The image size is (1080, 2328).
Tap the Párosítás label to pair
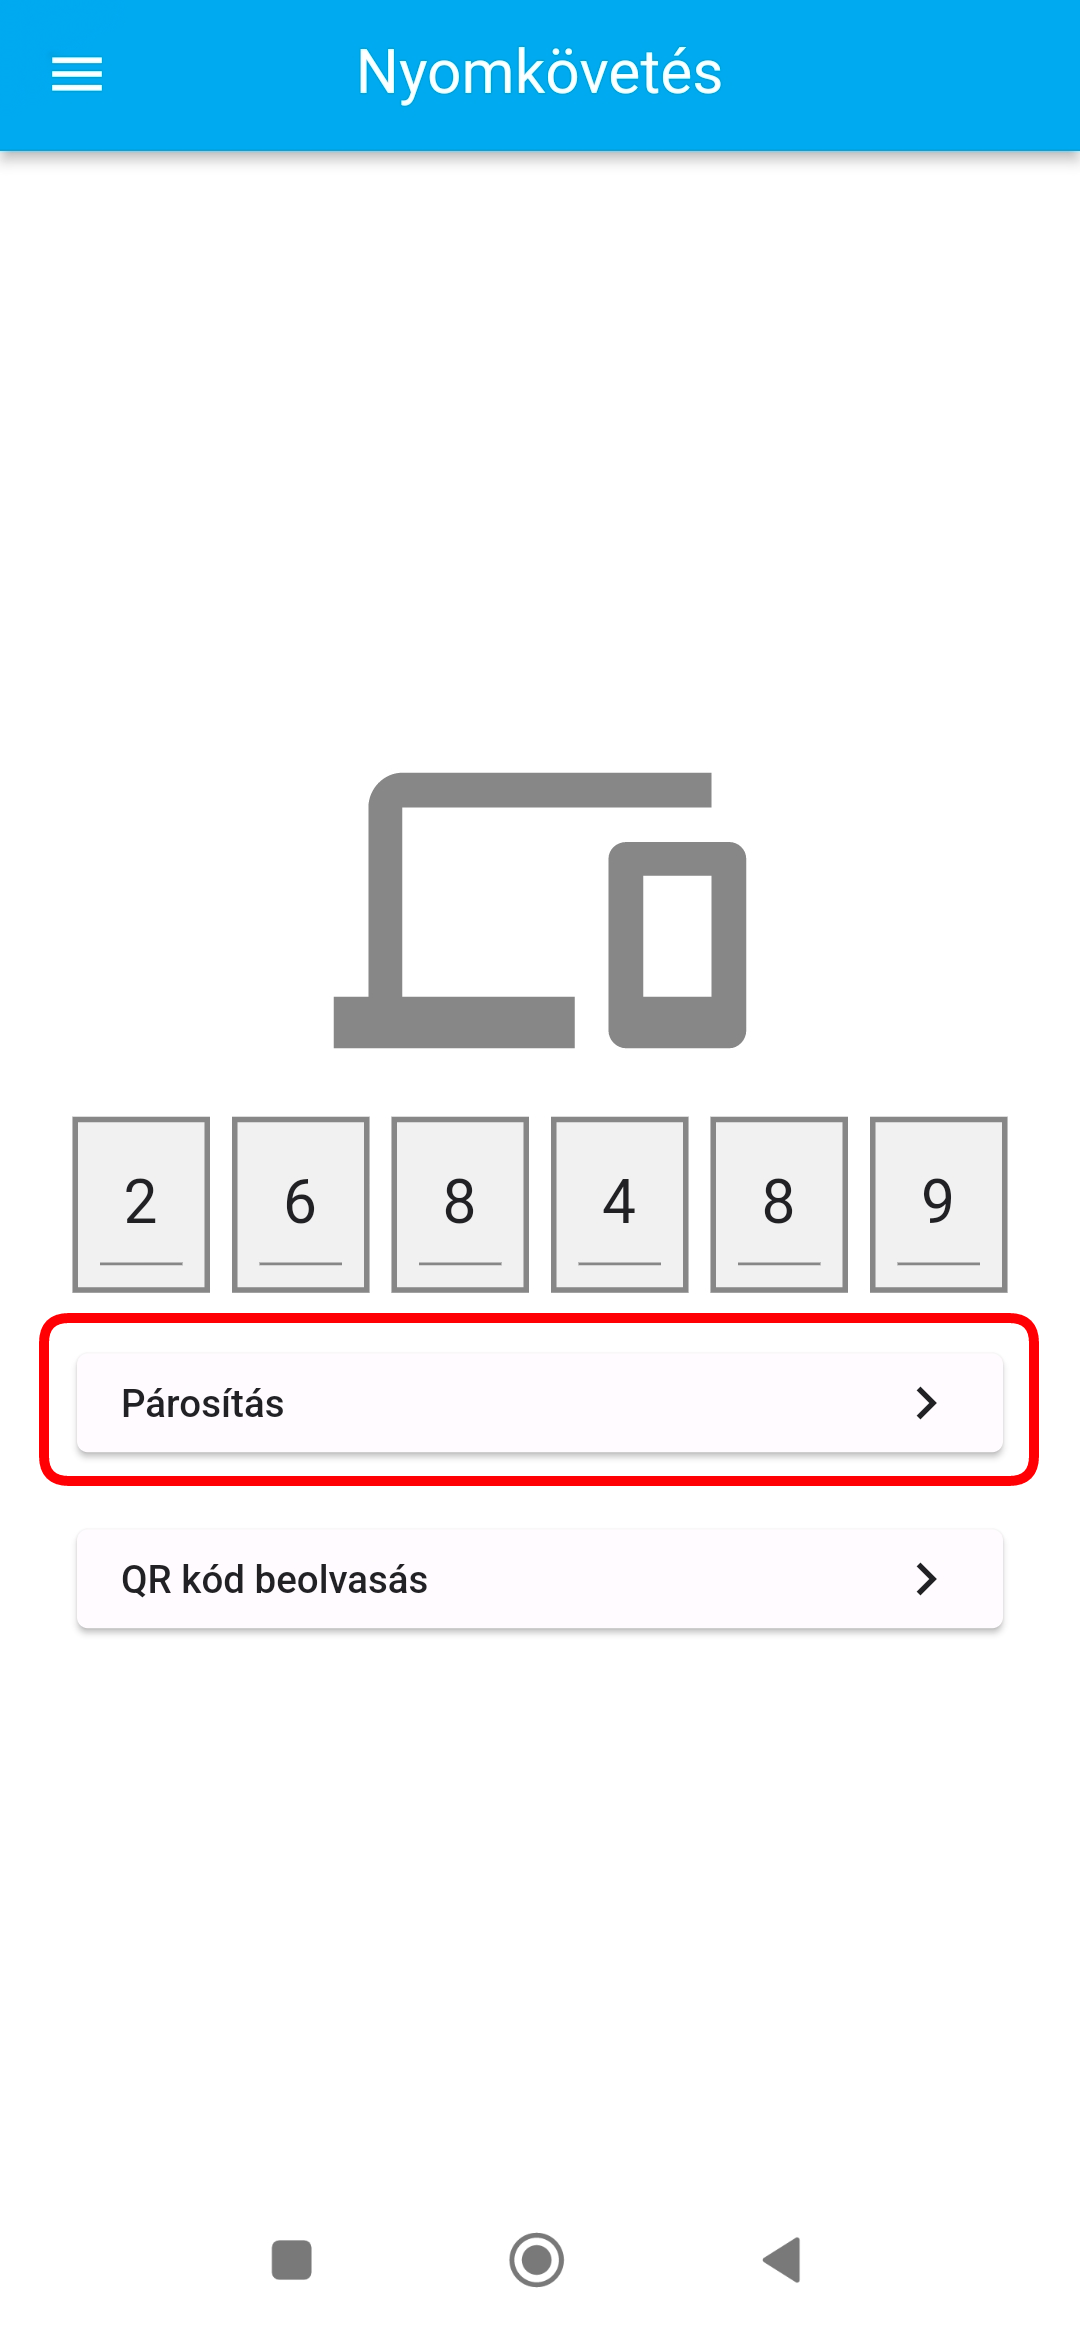tap(203, 1403)
